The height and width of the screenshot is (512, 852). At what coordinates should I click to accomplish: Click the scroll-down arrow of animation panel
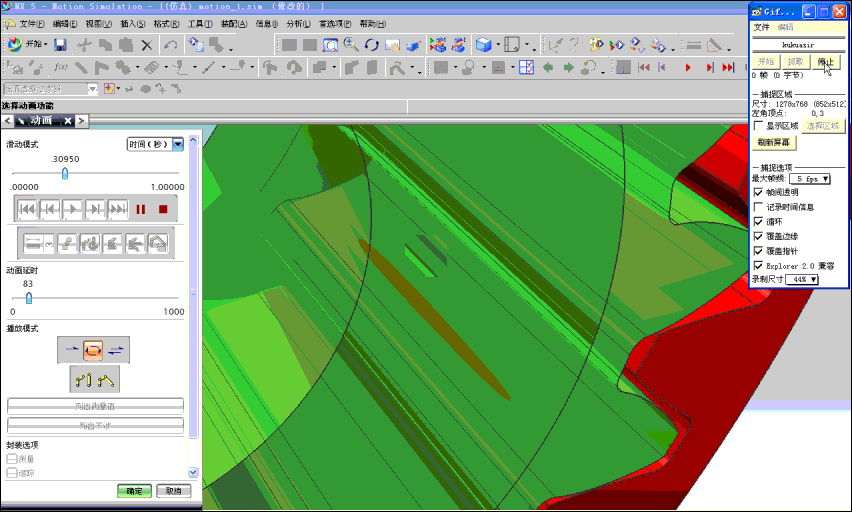(x=193, y=472)
